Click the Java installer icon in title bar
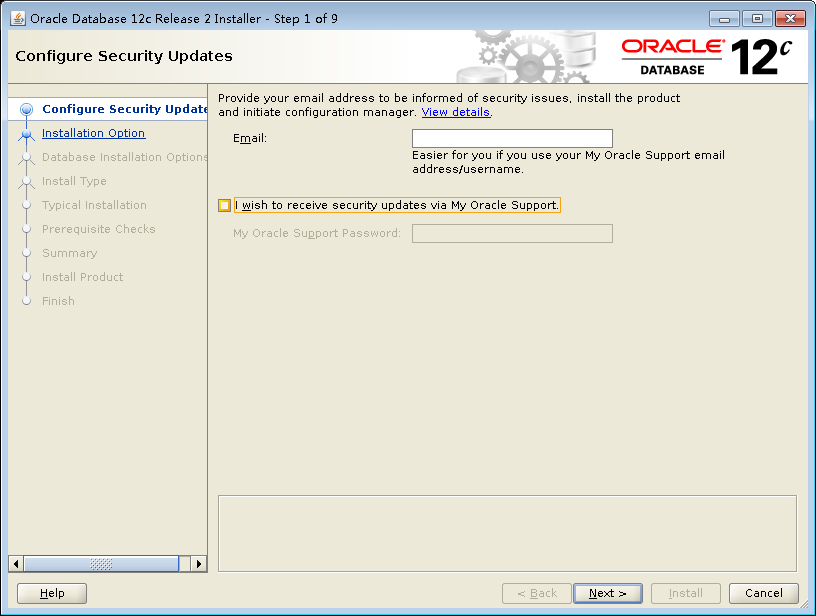The height and width of the screenshot is (616, 816). 18,19
